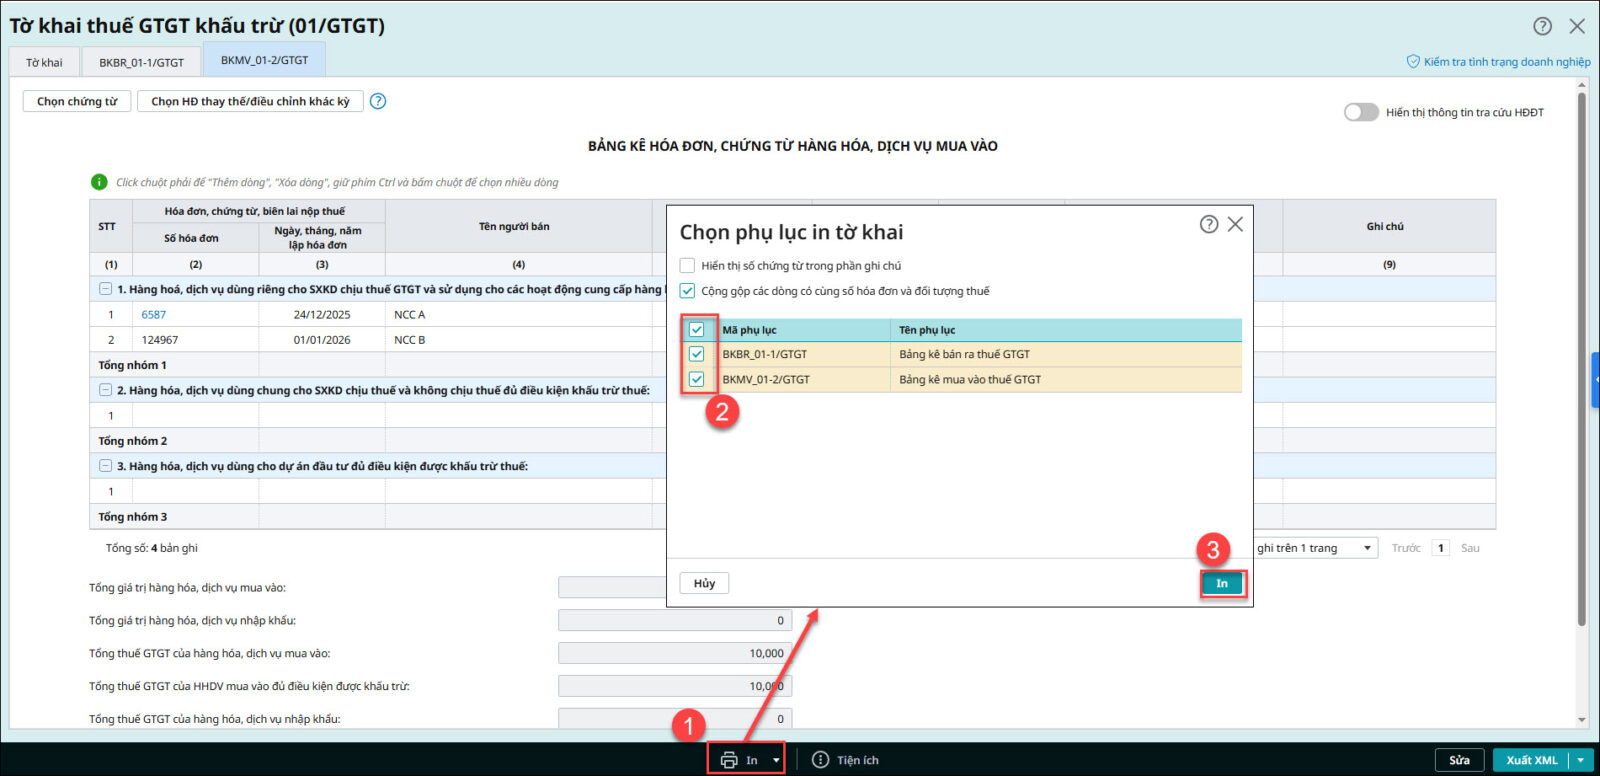The width and height of the screenshot is (1600, 776).
Task: Toggle Hiển thị thông tin tra cứu HĐĐT switch
Action: (1361, 112)
